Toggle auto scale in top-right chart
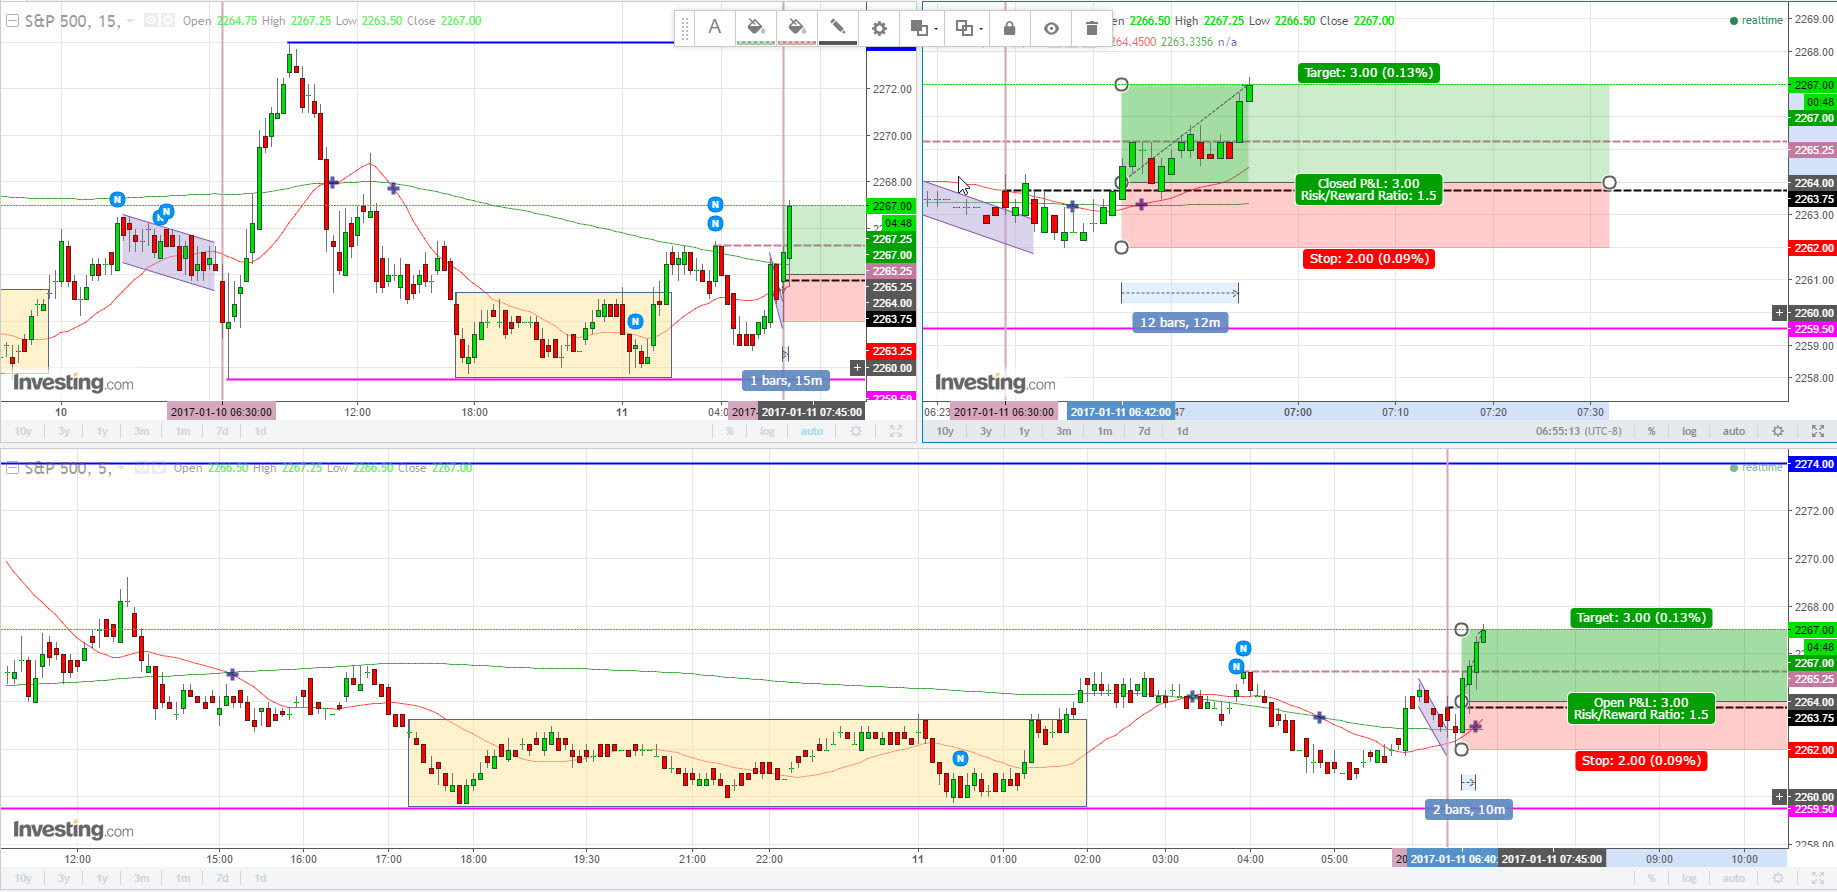The image size is (1837, 892). [x=1734, y=432]
